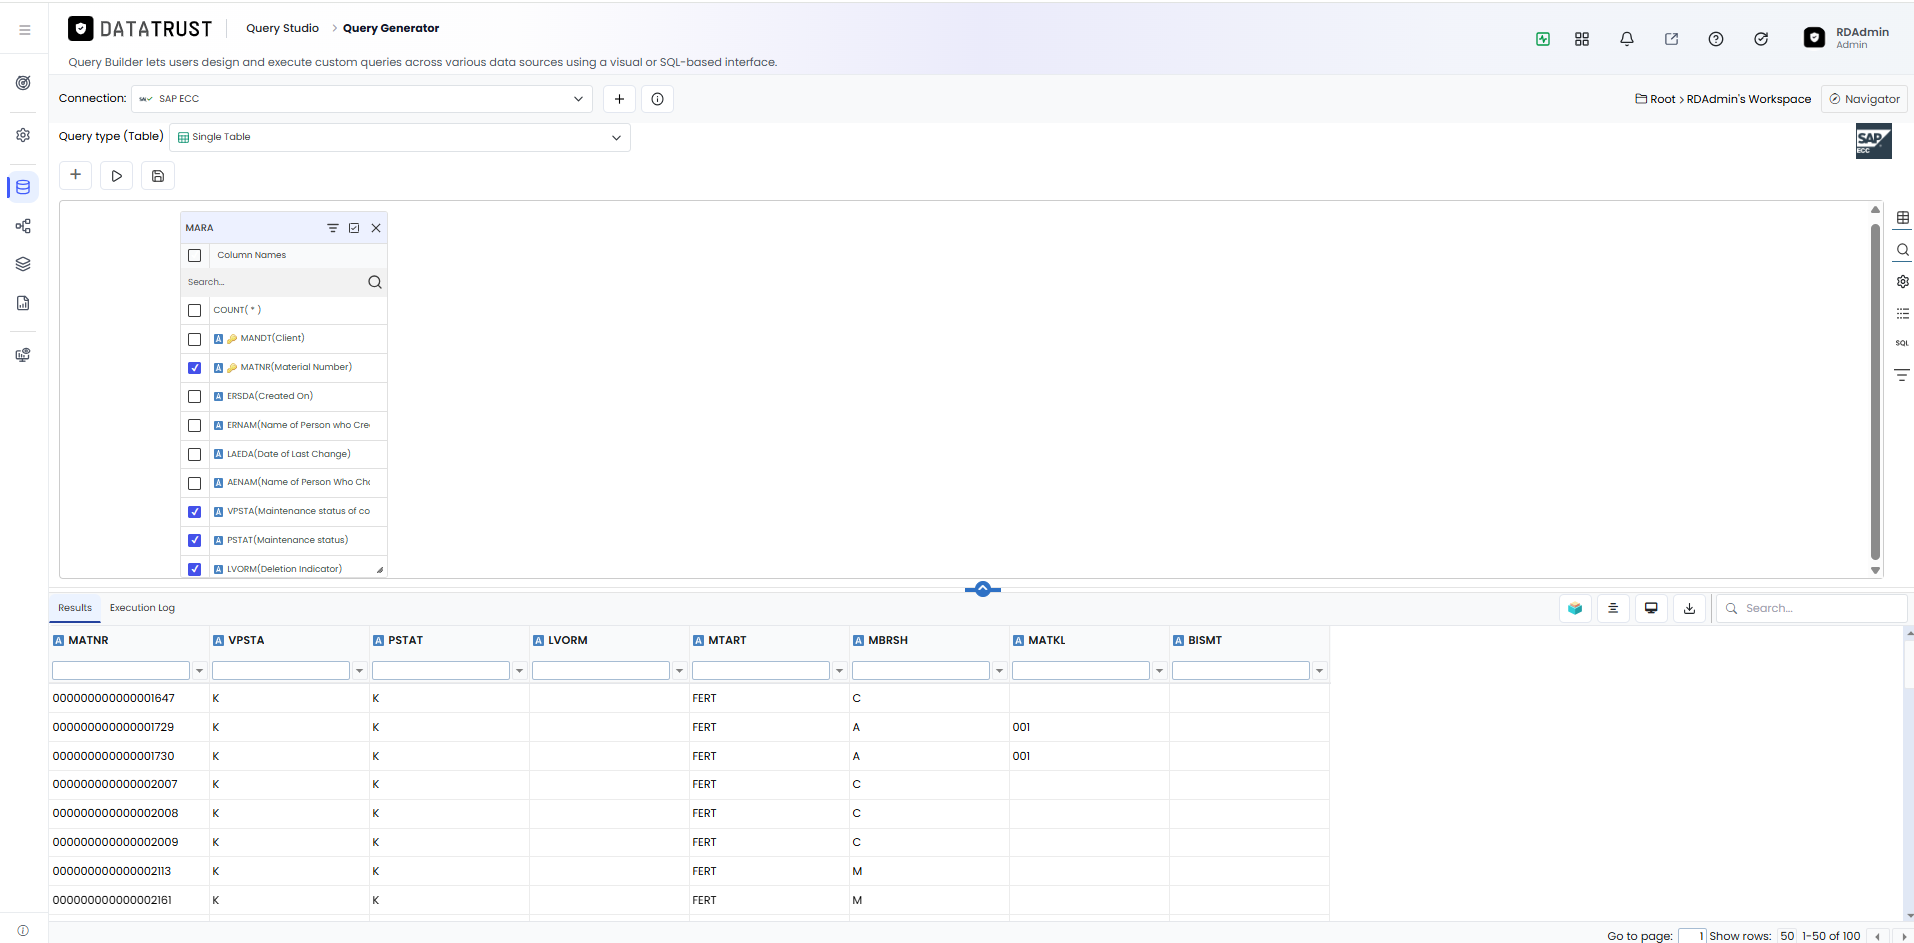Image resolution: width=1914 pixels, height=943 pixels.
Task: Uncheck VPSTA maintenance status checkbox
Action: (195, 512)
